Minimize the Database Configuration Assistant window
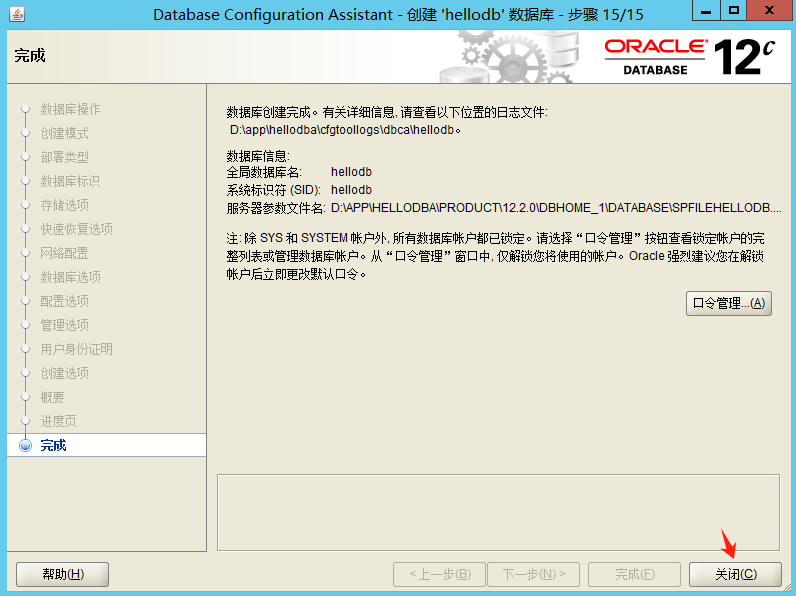This screenshot has width=796, height=596. (706, 10)
